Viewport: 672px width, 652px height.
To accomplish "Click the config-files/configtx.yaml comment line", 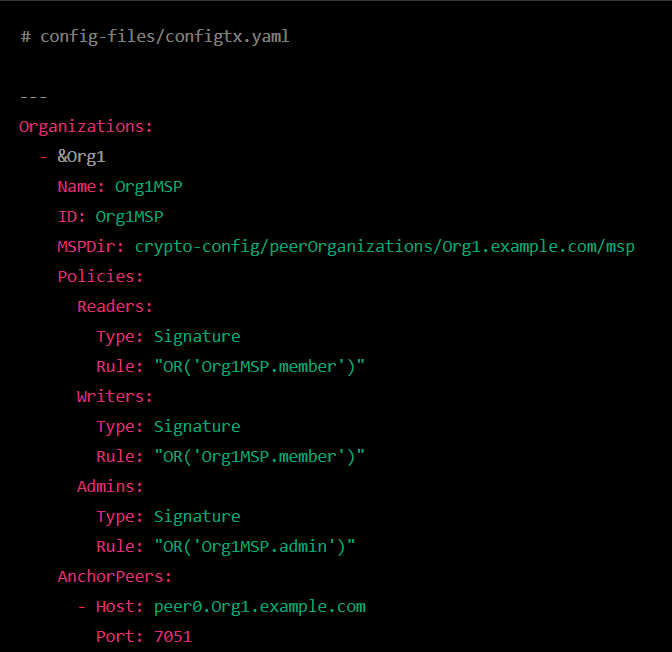I will [x=155, y=36].
